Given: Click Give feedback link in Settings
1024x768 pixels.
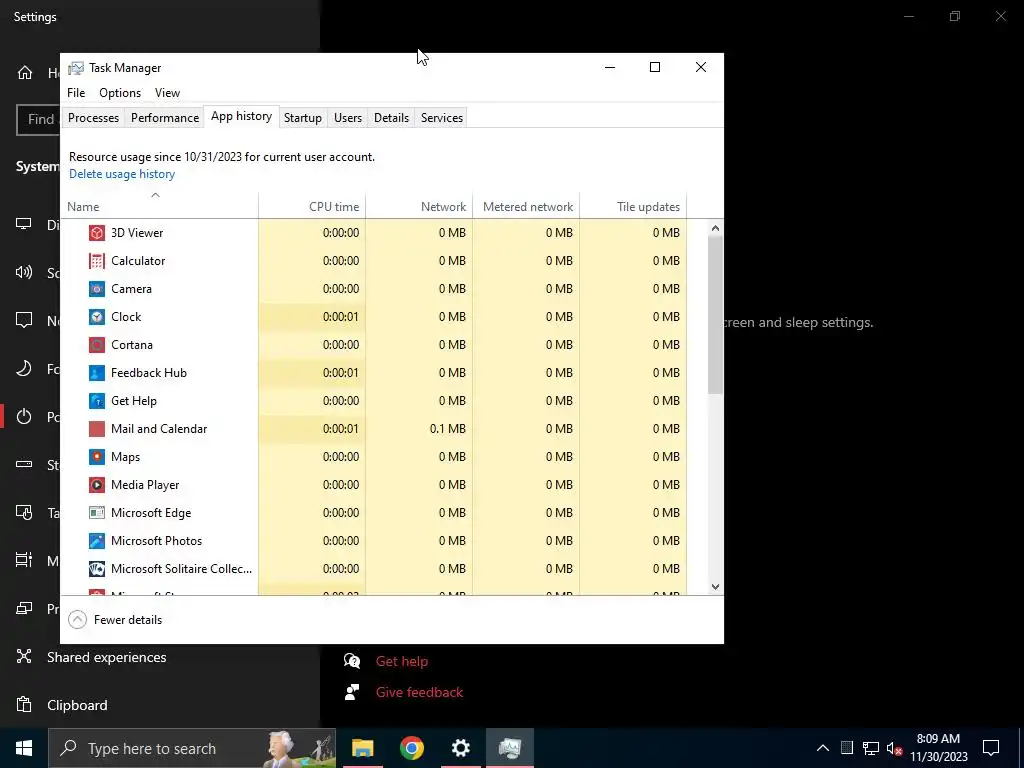Looking at the screenshot, I should [x=419, y=692].
